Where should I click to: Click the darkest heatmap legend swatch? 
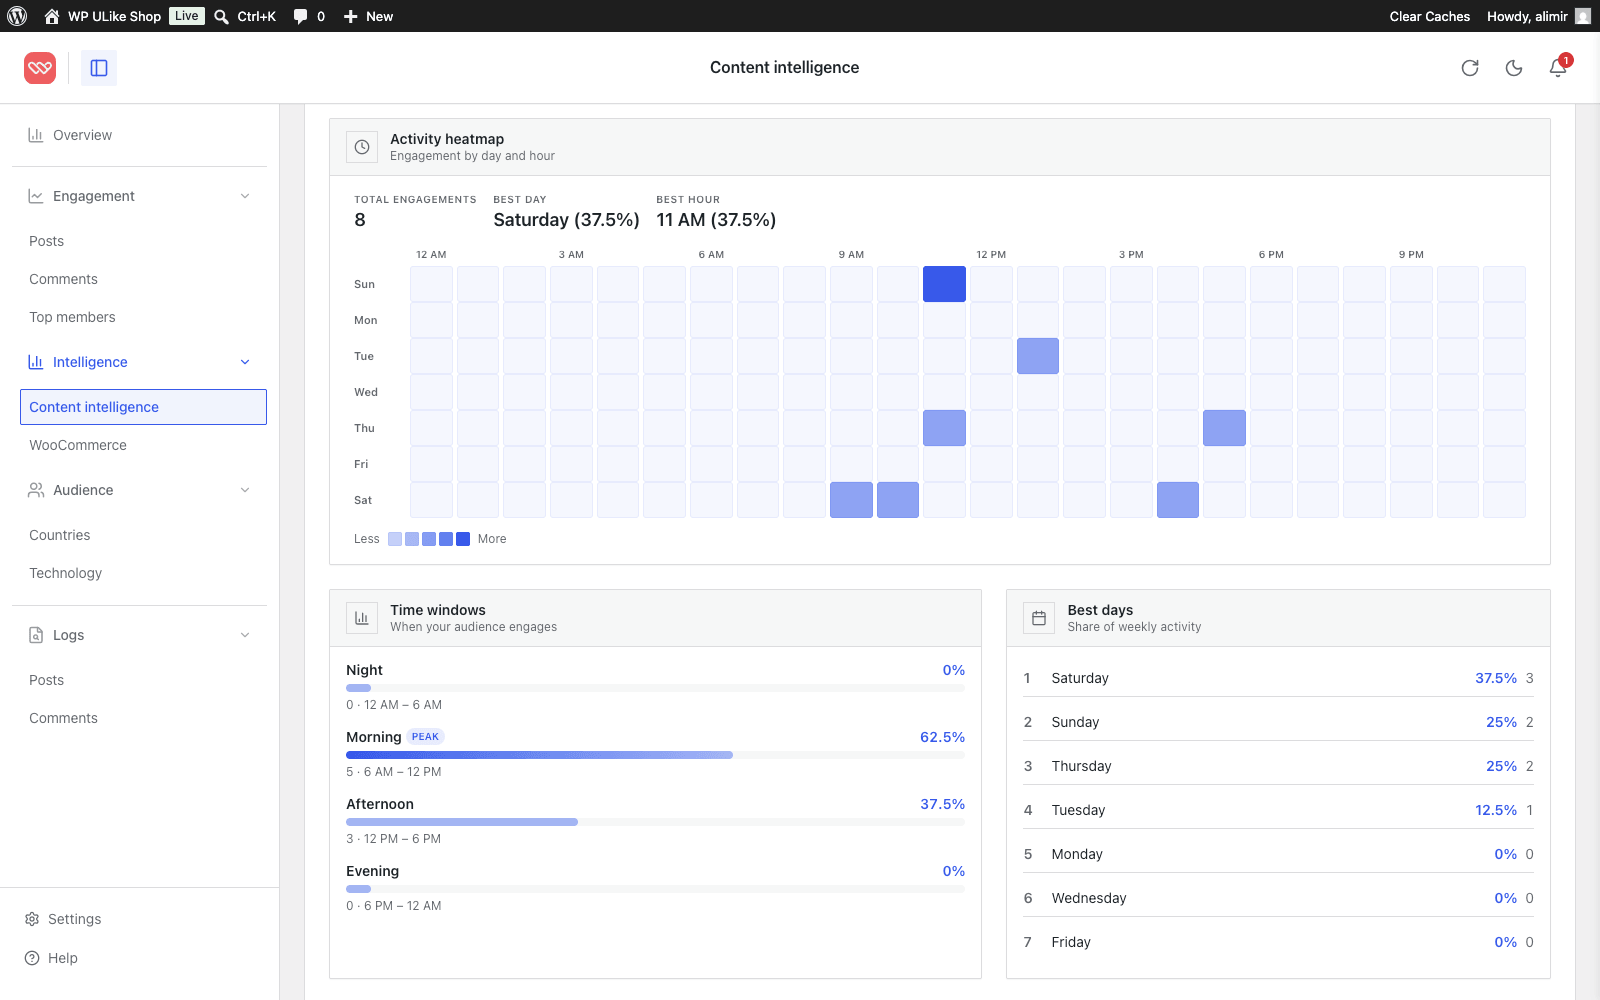coord(463,539)
